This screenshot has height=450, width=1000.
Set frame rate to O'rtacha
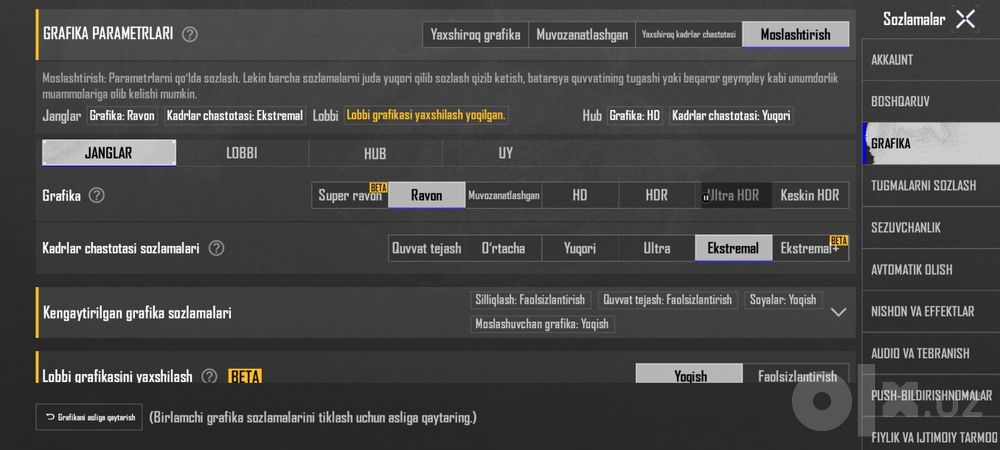[x=504, y=248]
